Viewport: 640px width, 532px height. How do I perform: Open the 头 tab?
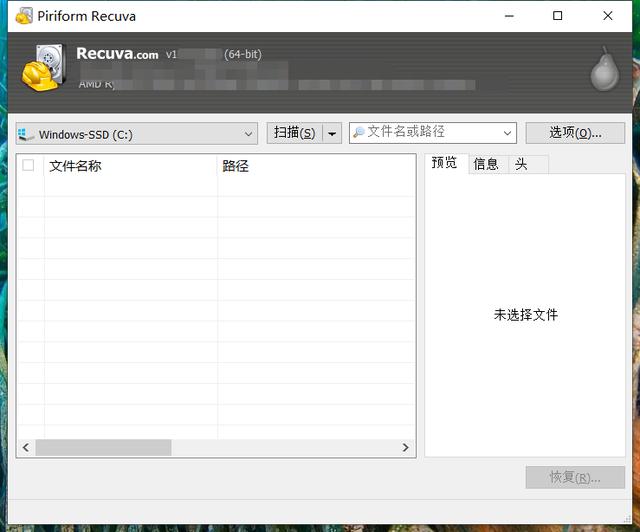tap(521, 165)
